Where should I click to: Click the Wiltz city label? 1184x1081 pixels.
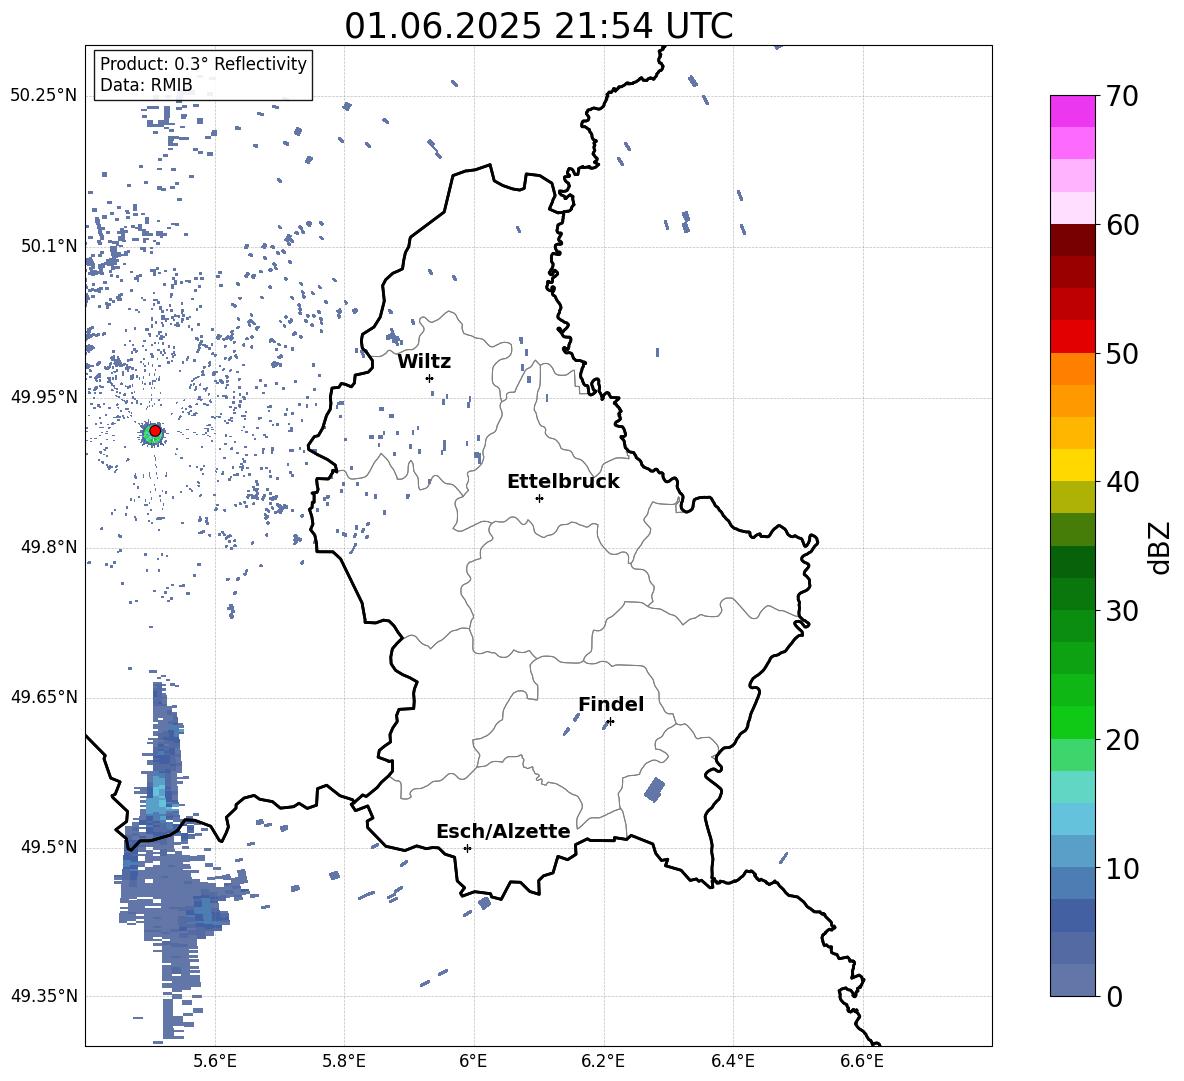(424, 362)
